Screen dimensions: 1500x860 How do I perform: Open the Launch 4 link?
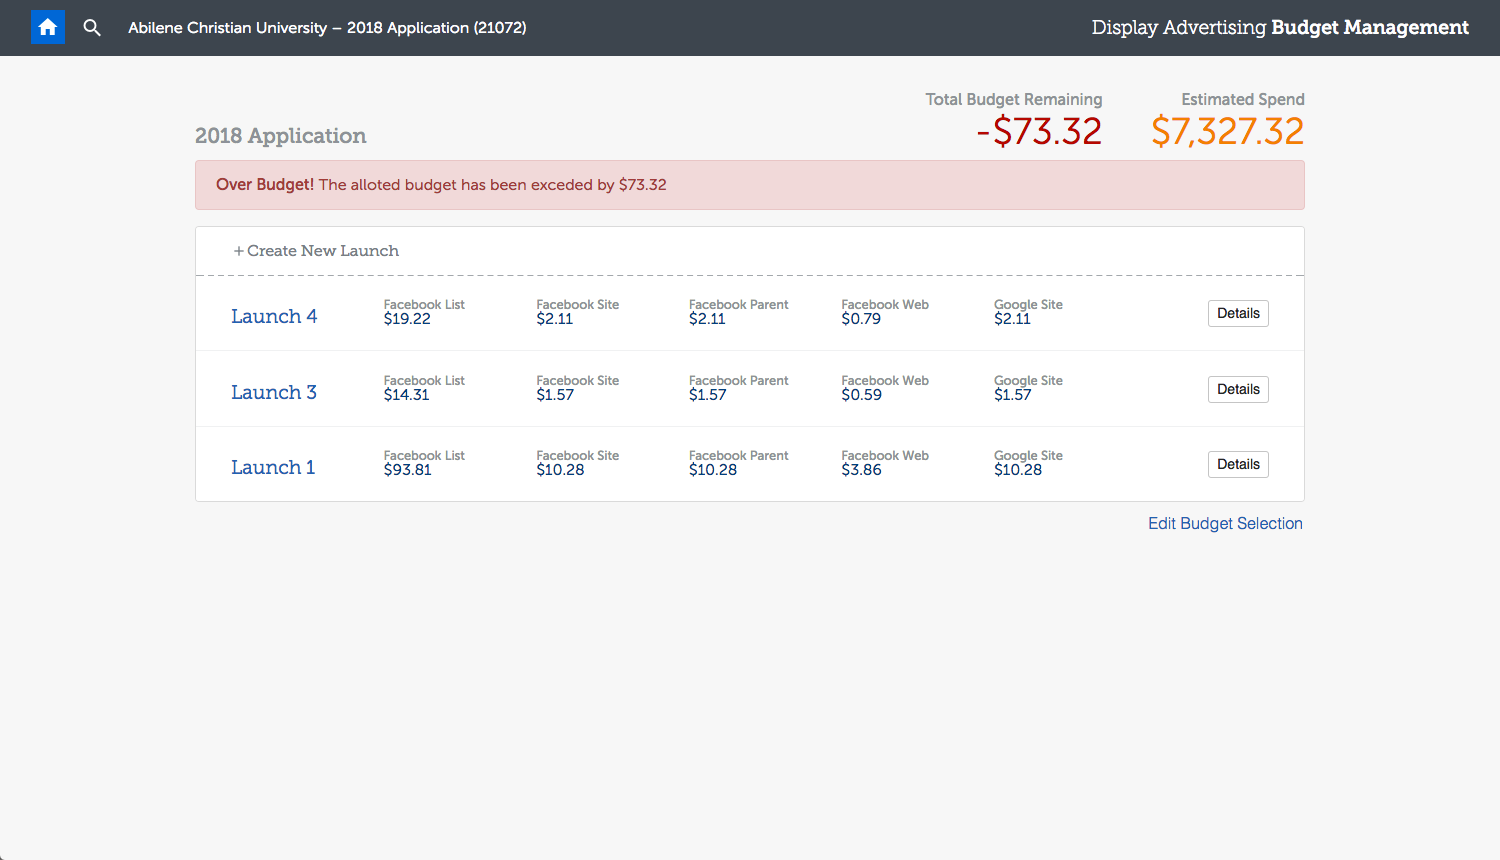point(274,317)
